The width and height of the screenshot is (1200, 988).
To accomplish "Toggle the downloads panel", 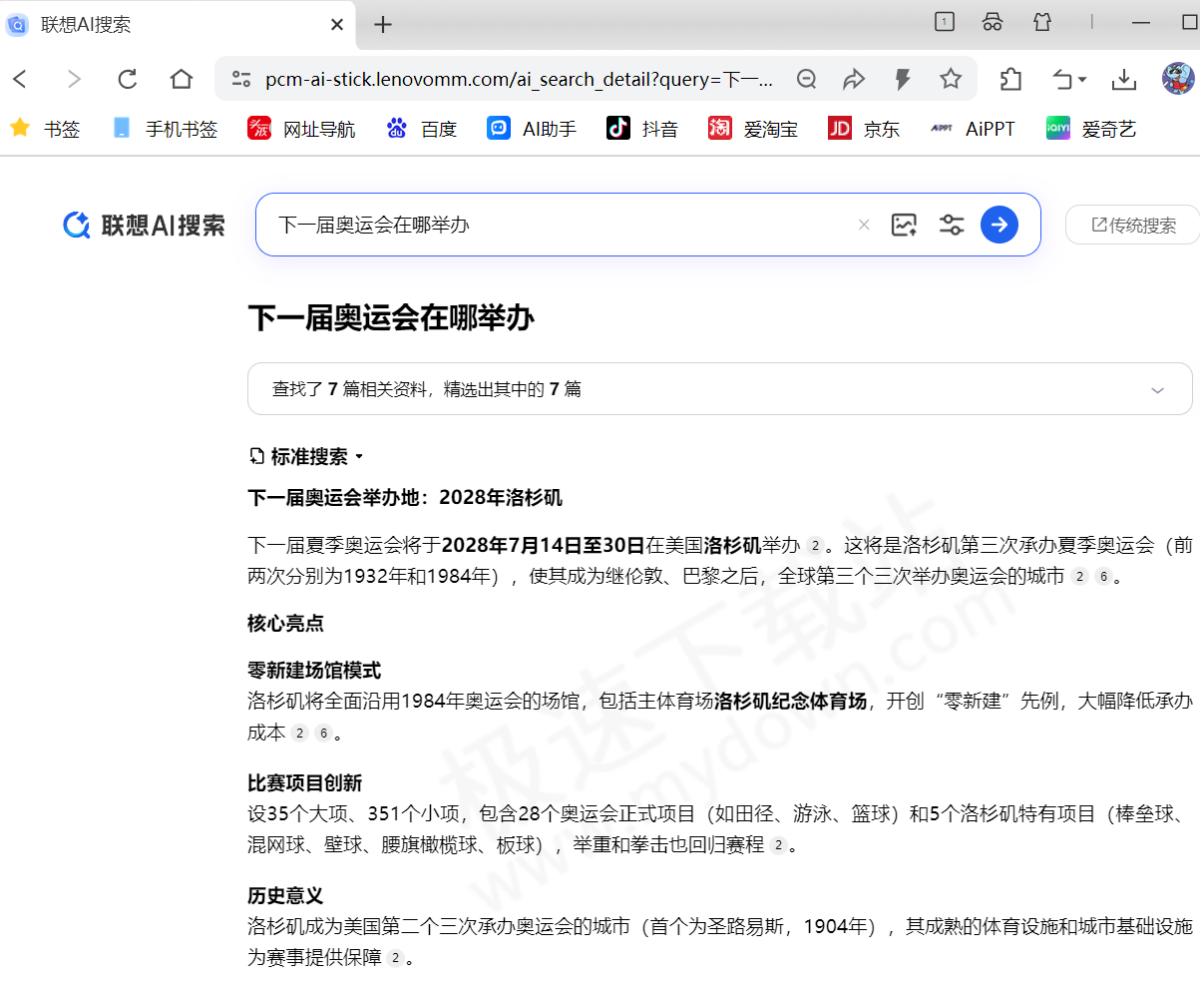I will coord(1124,79).
